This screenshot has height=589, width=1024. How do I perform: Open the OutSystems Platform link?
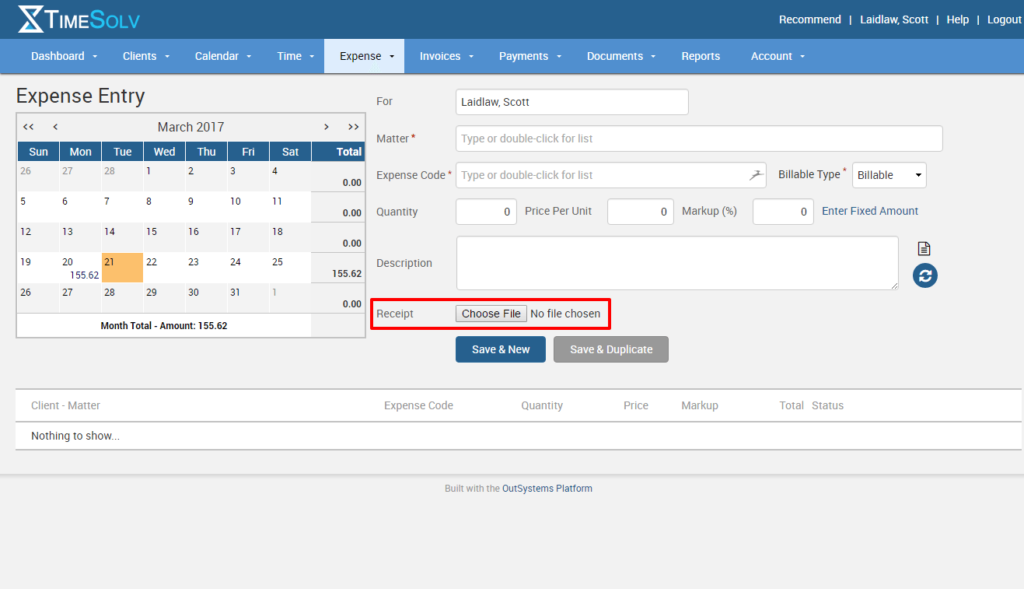click(x=547, y=488)
